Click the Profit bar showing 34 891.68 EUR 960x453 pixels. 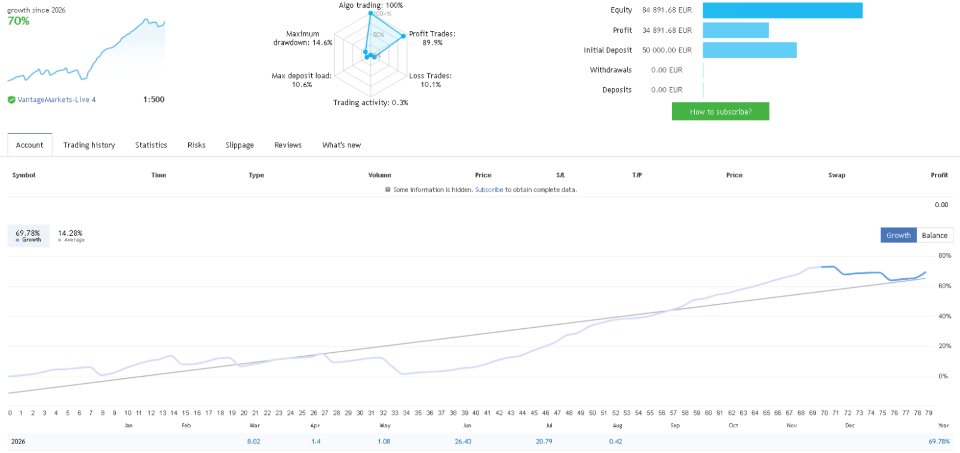coord(735,30)
